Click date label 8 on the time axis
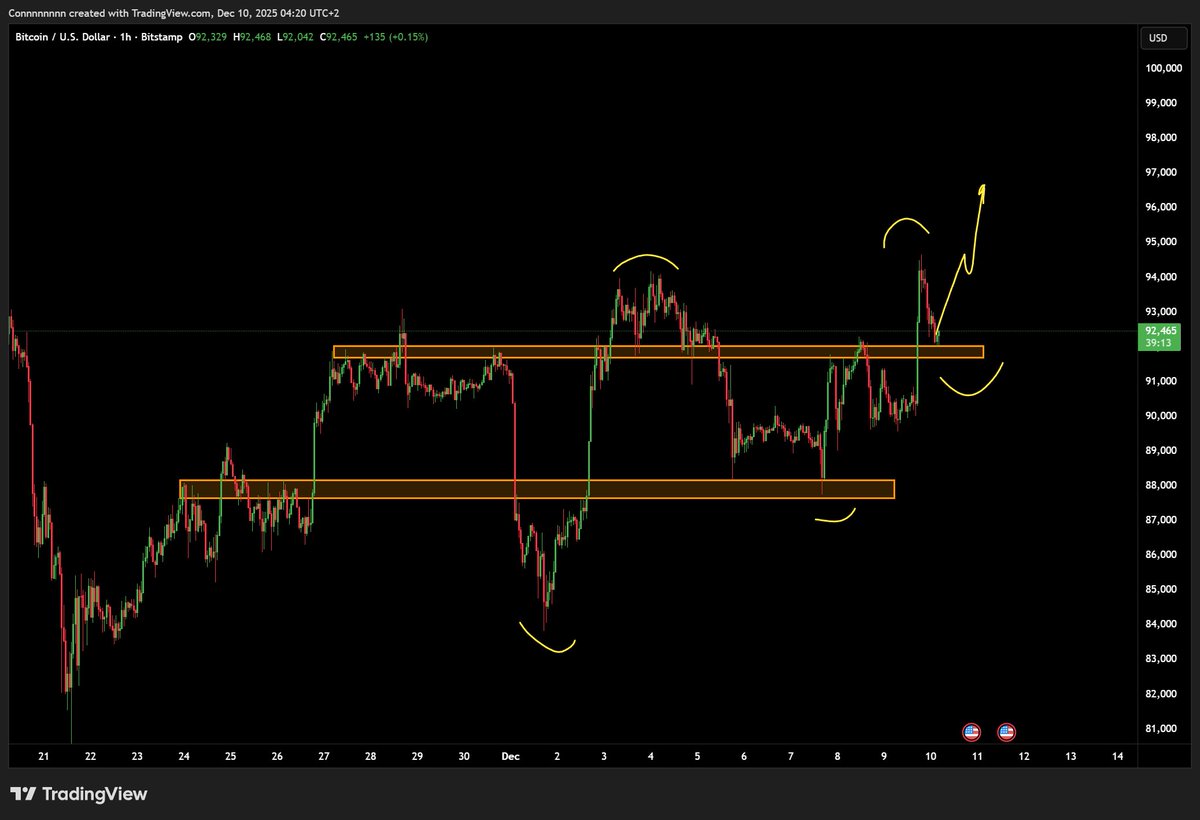 tap(837, 757)
